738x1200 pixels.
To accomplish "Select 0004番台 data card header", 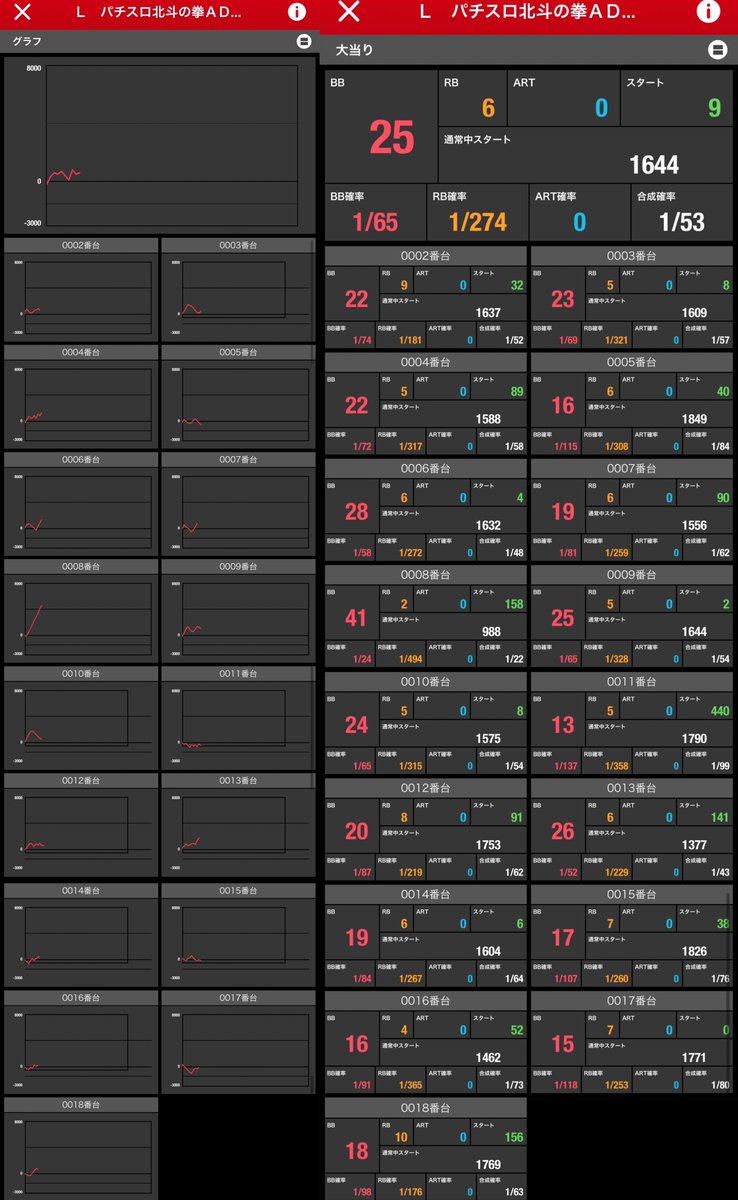I will click(x=425, y=362).
